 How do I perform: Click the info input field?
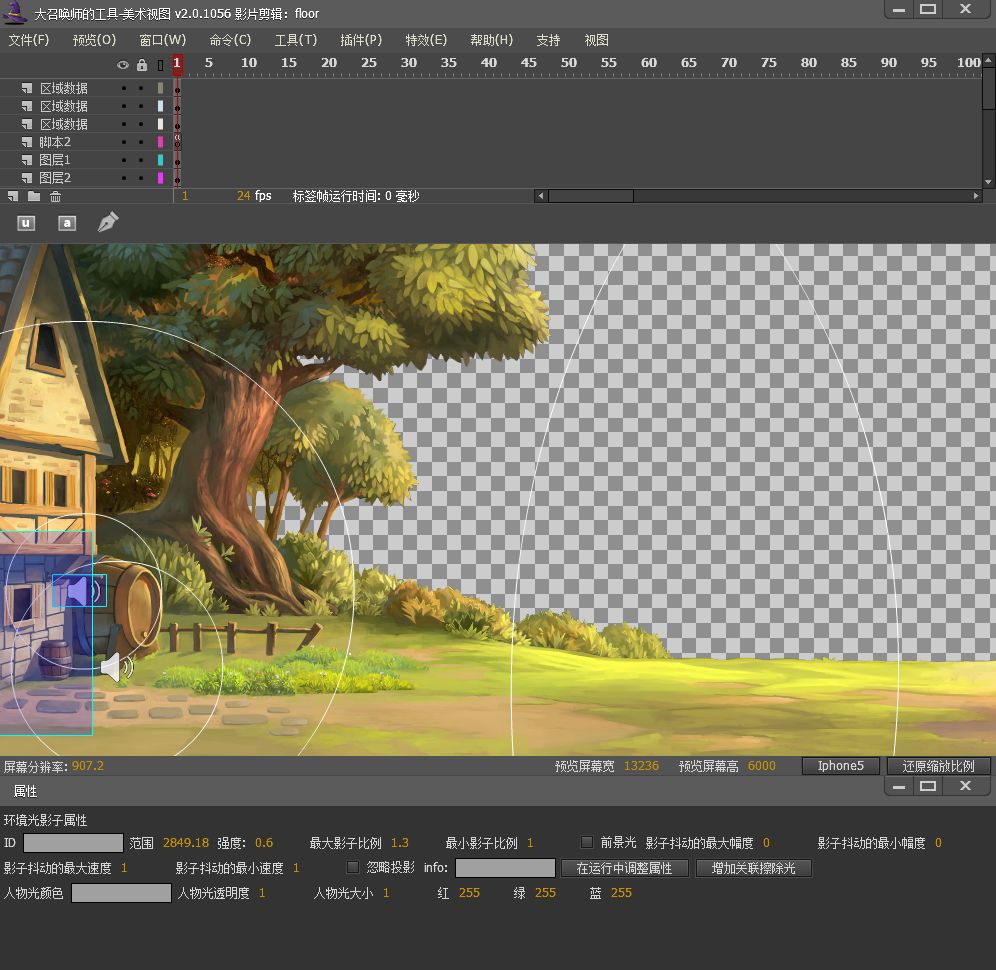coord(506,867)
